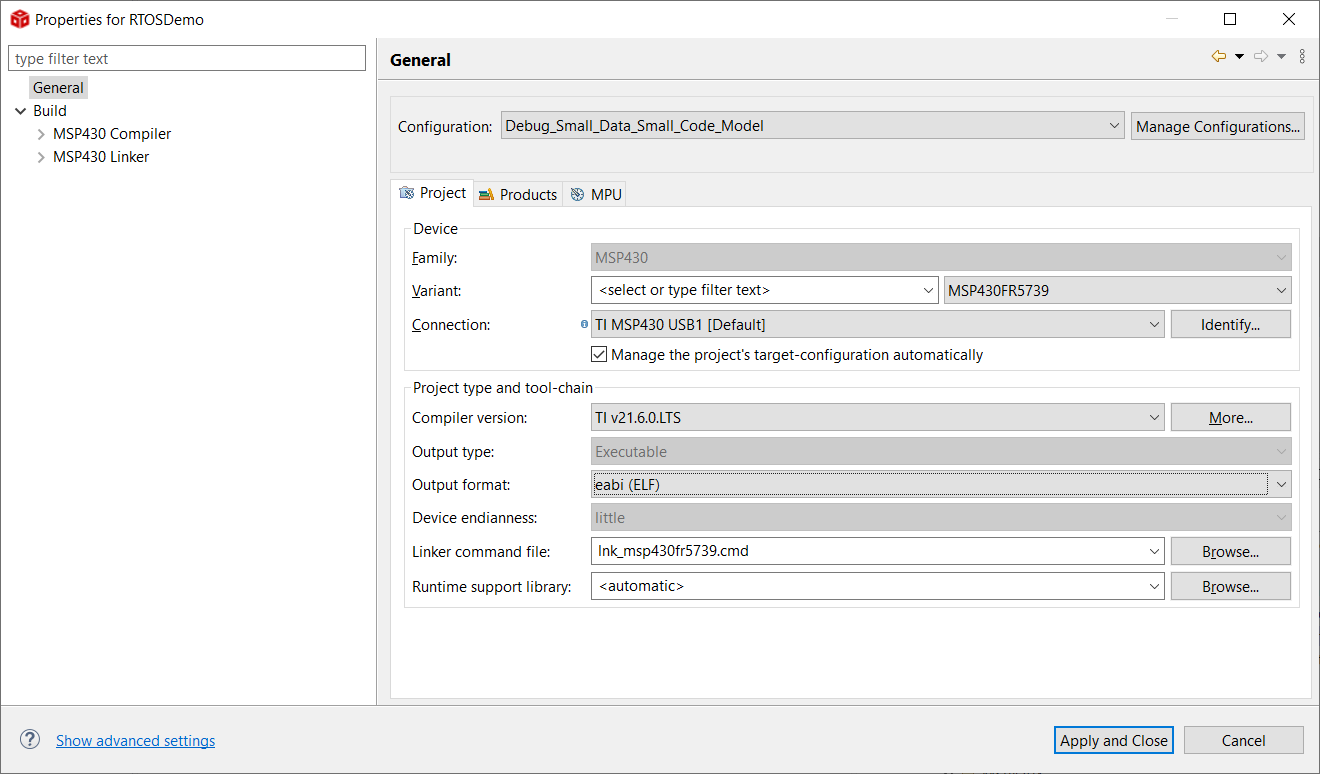Select MSP430 Compiler tree item
Screen dimensions: 1320x774
tap(112, 134)
